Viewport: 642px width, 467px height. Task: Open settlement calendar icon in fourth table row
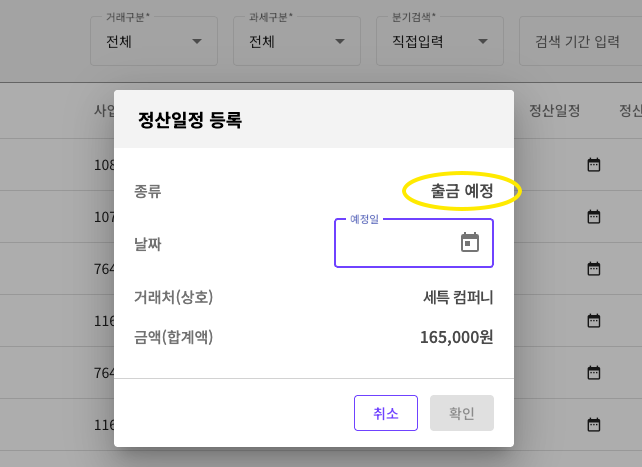(593, 320)
